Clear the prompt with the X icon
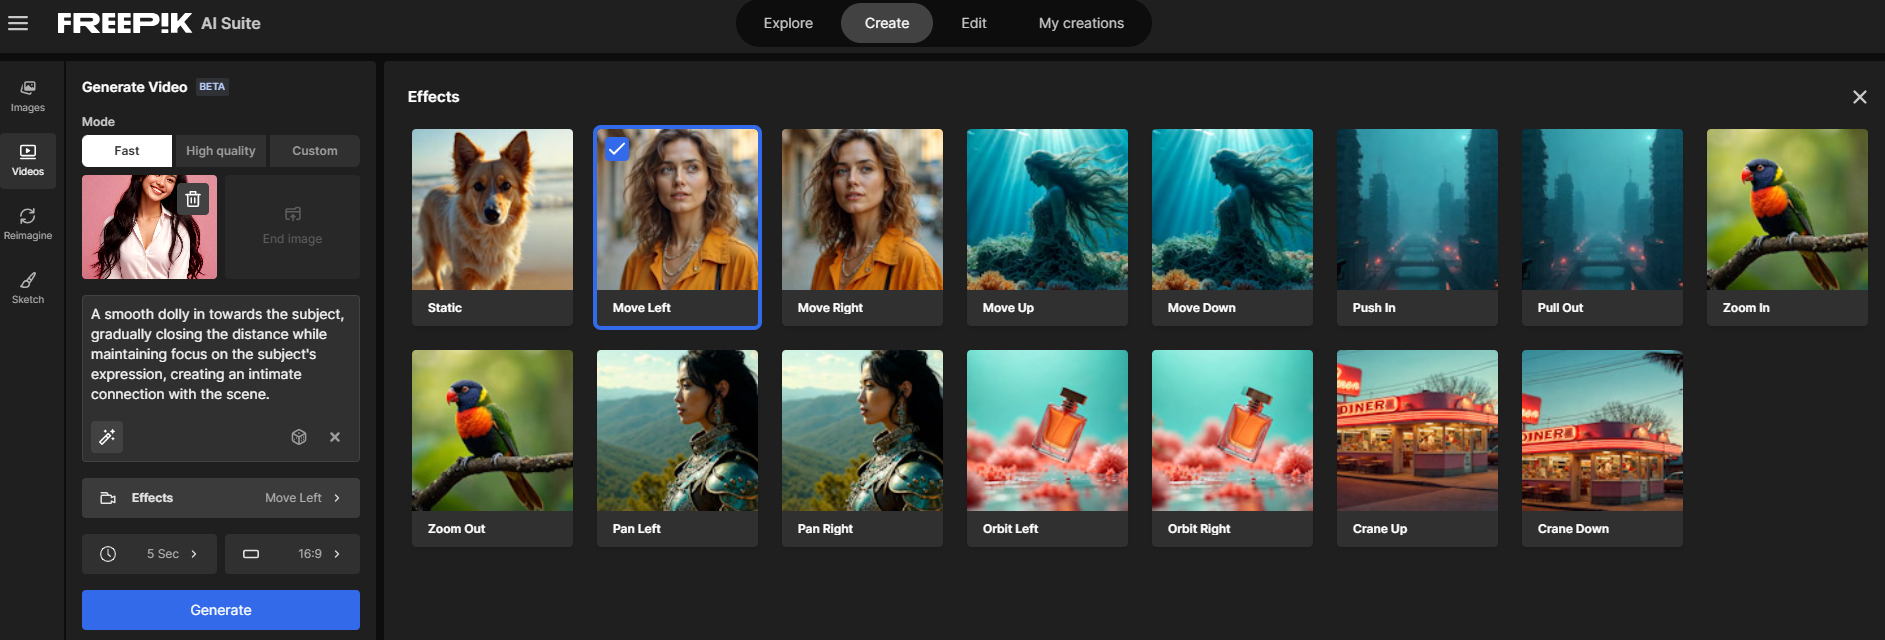This screenshot has width=1885, height=640. (x=335, y=437)
